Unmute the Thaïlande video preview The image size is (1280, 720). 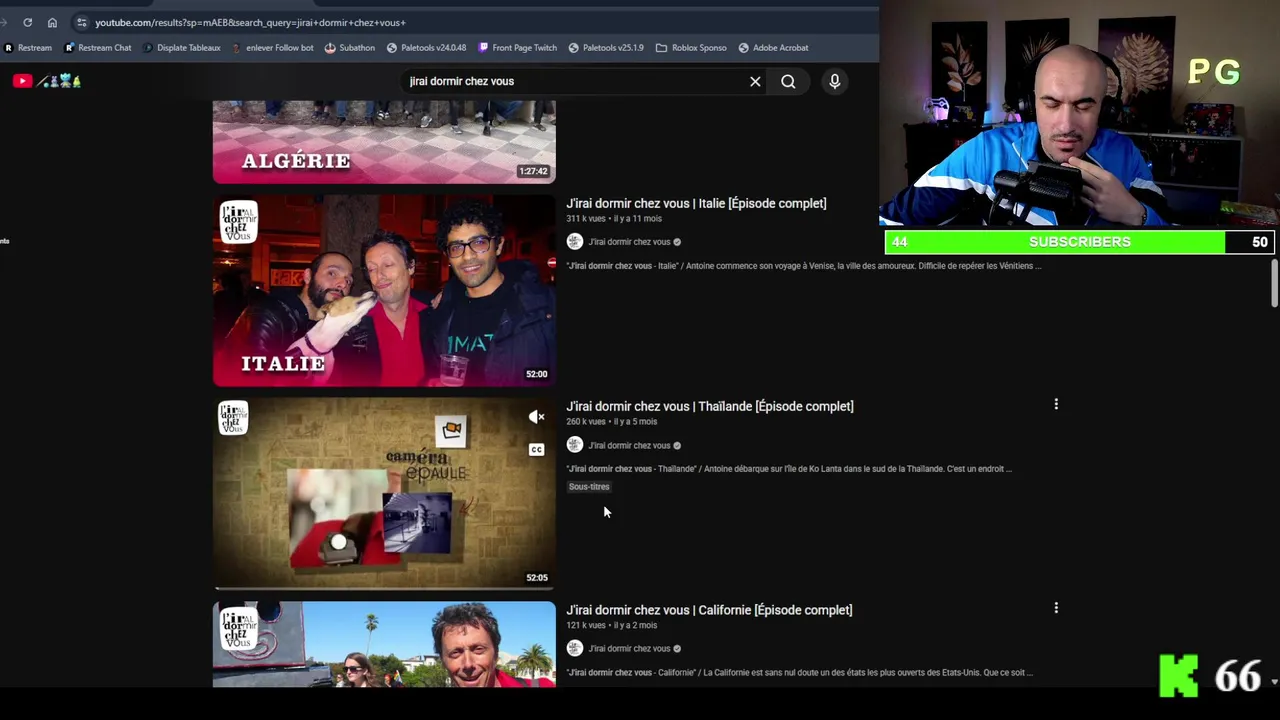coord(536,417)
